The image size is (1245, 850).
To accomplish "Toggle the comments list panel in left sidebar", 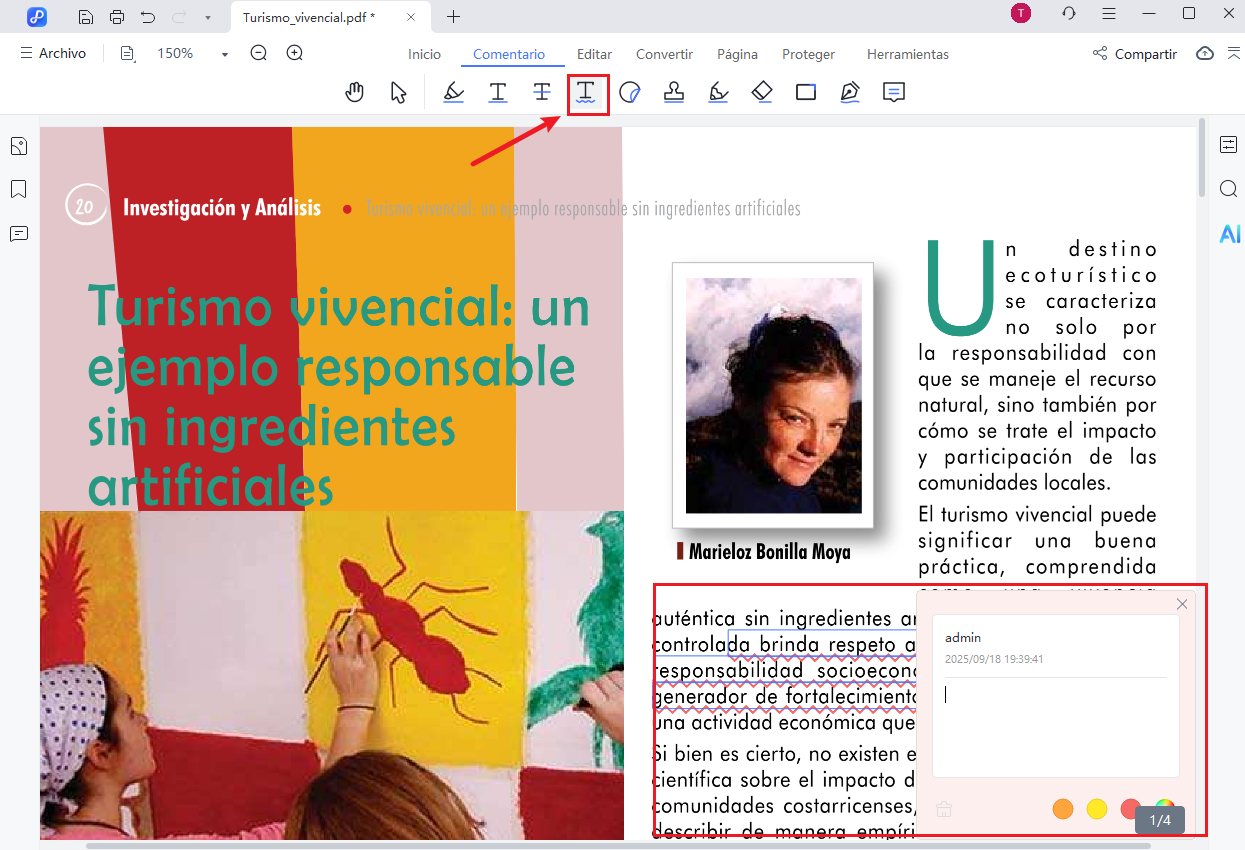I will click(18, 234).
